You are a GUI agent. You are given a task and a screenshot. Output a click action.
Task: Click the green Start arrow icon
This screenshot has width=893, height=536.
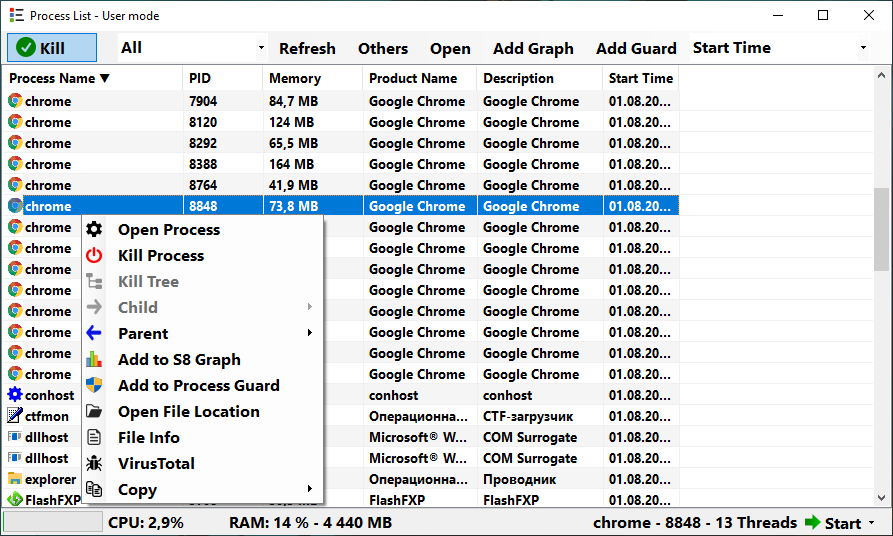tap(812, 522)
